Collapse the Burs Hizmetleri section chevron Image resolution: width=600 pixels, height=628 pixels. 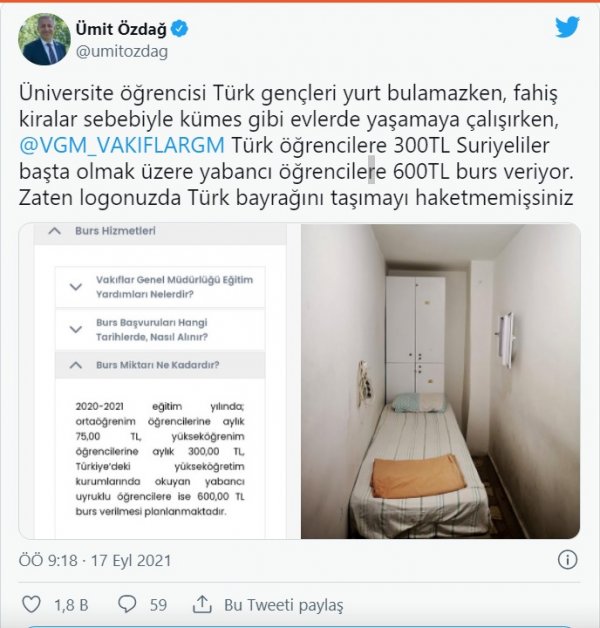point(54,231)
